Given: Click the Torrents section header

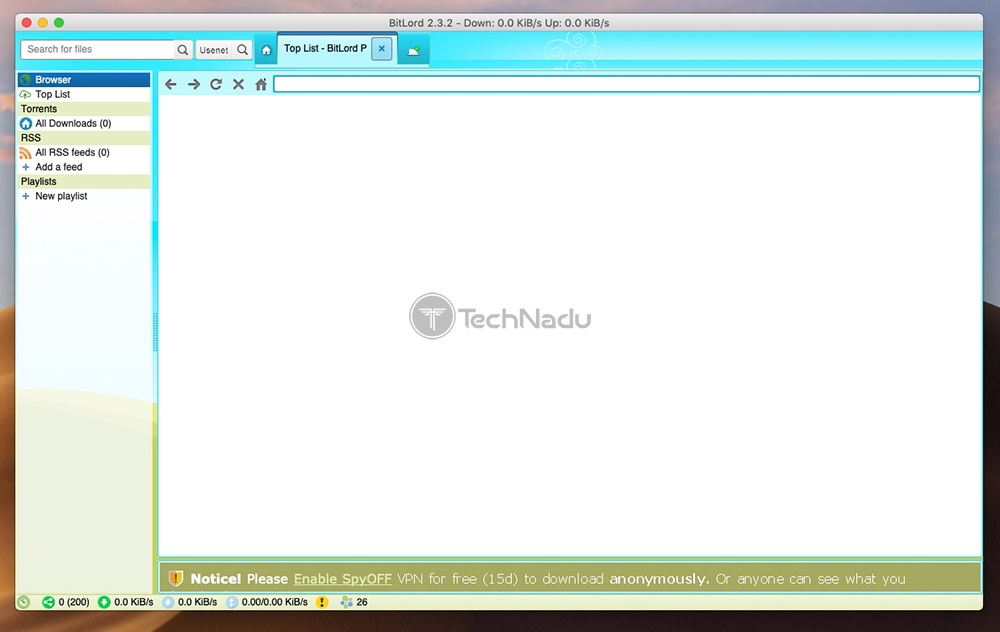Looking at the screenshot, I should (x=84, y=109).
